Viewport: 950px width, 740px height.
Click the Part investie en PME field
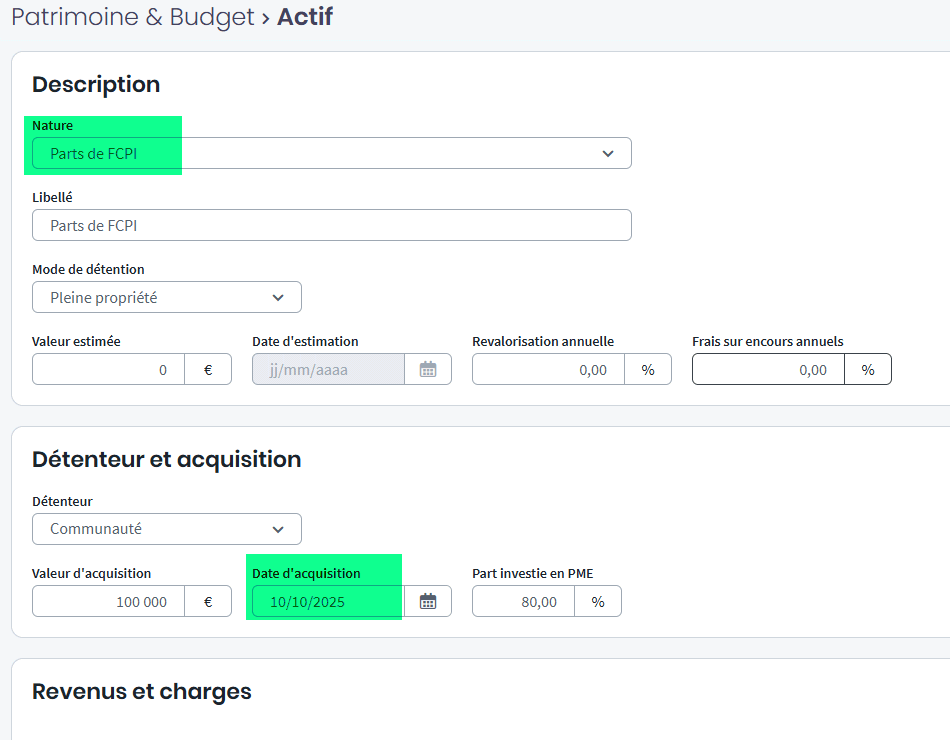523,601
